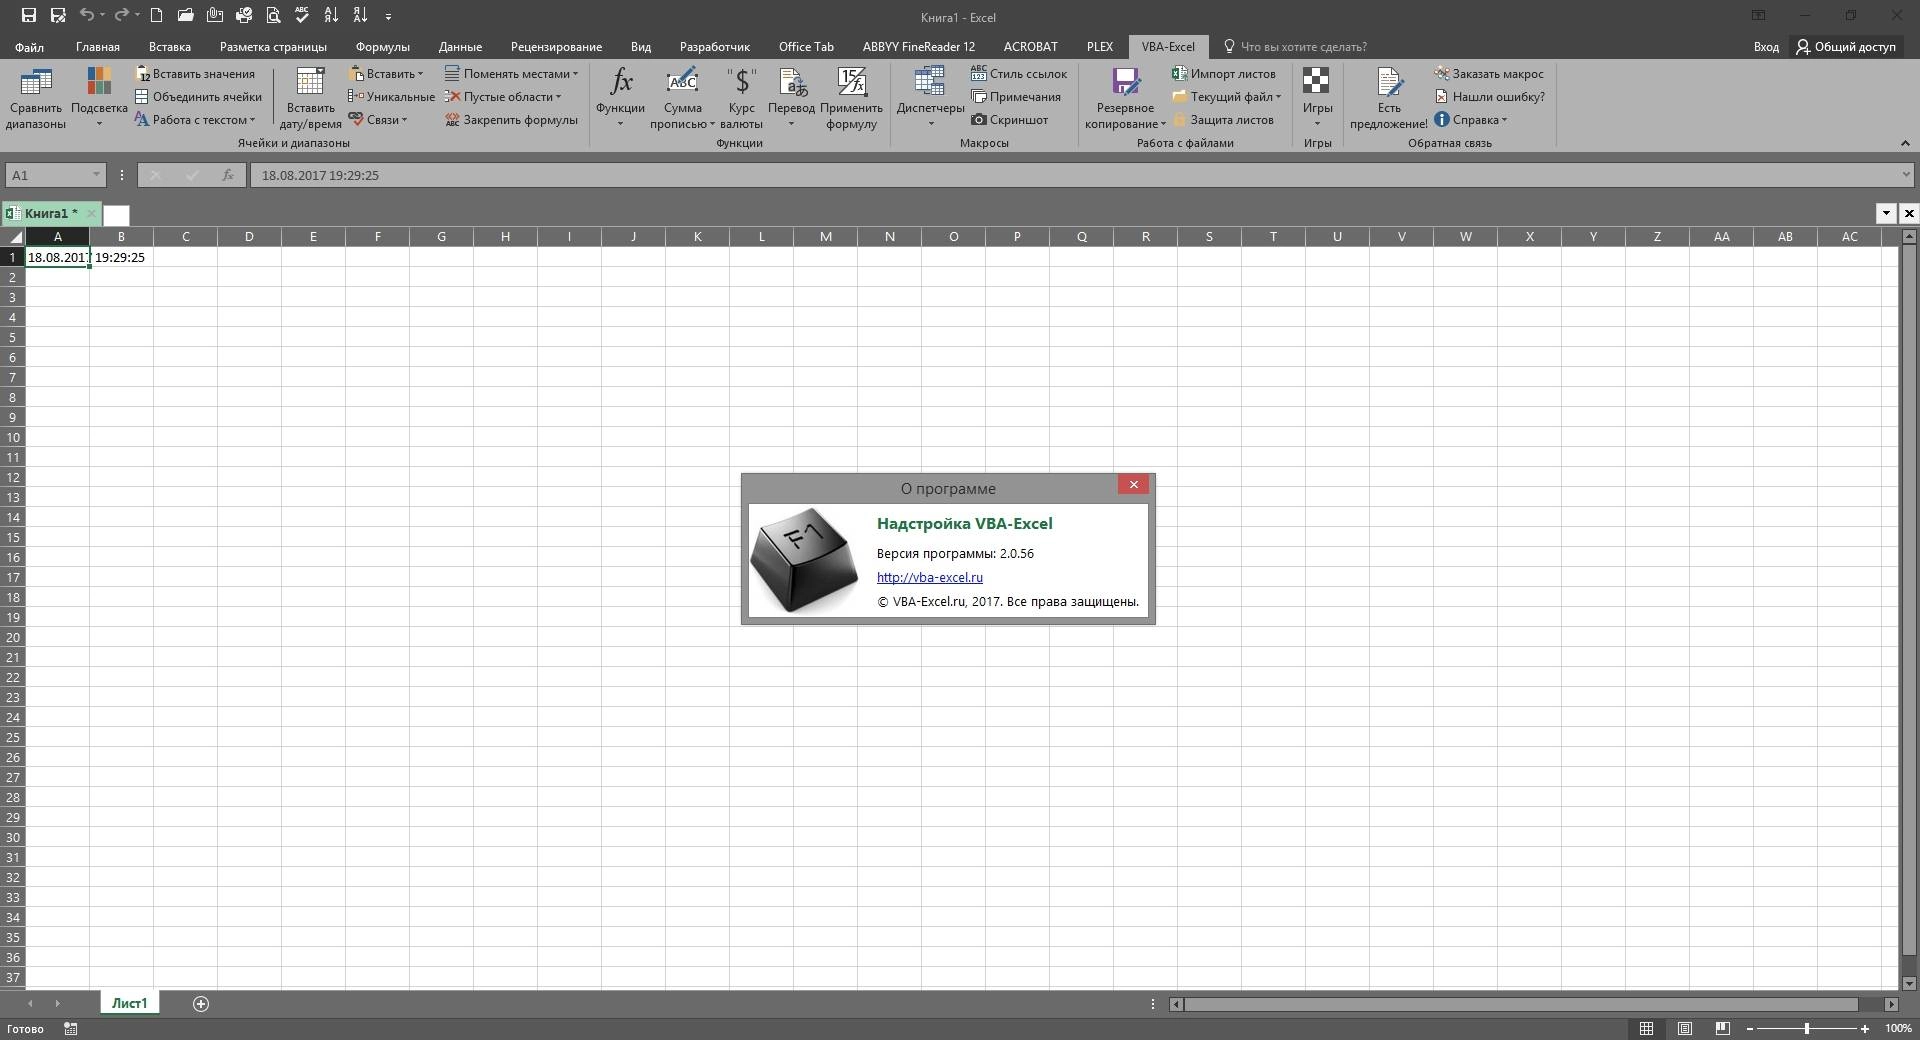Image resolution: width=1920 pixels, height=1040 pixels.
Task: Click Нашли ошибку? button
Action: 1490,97
